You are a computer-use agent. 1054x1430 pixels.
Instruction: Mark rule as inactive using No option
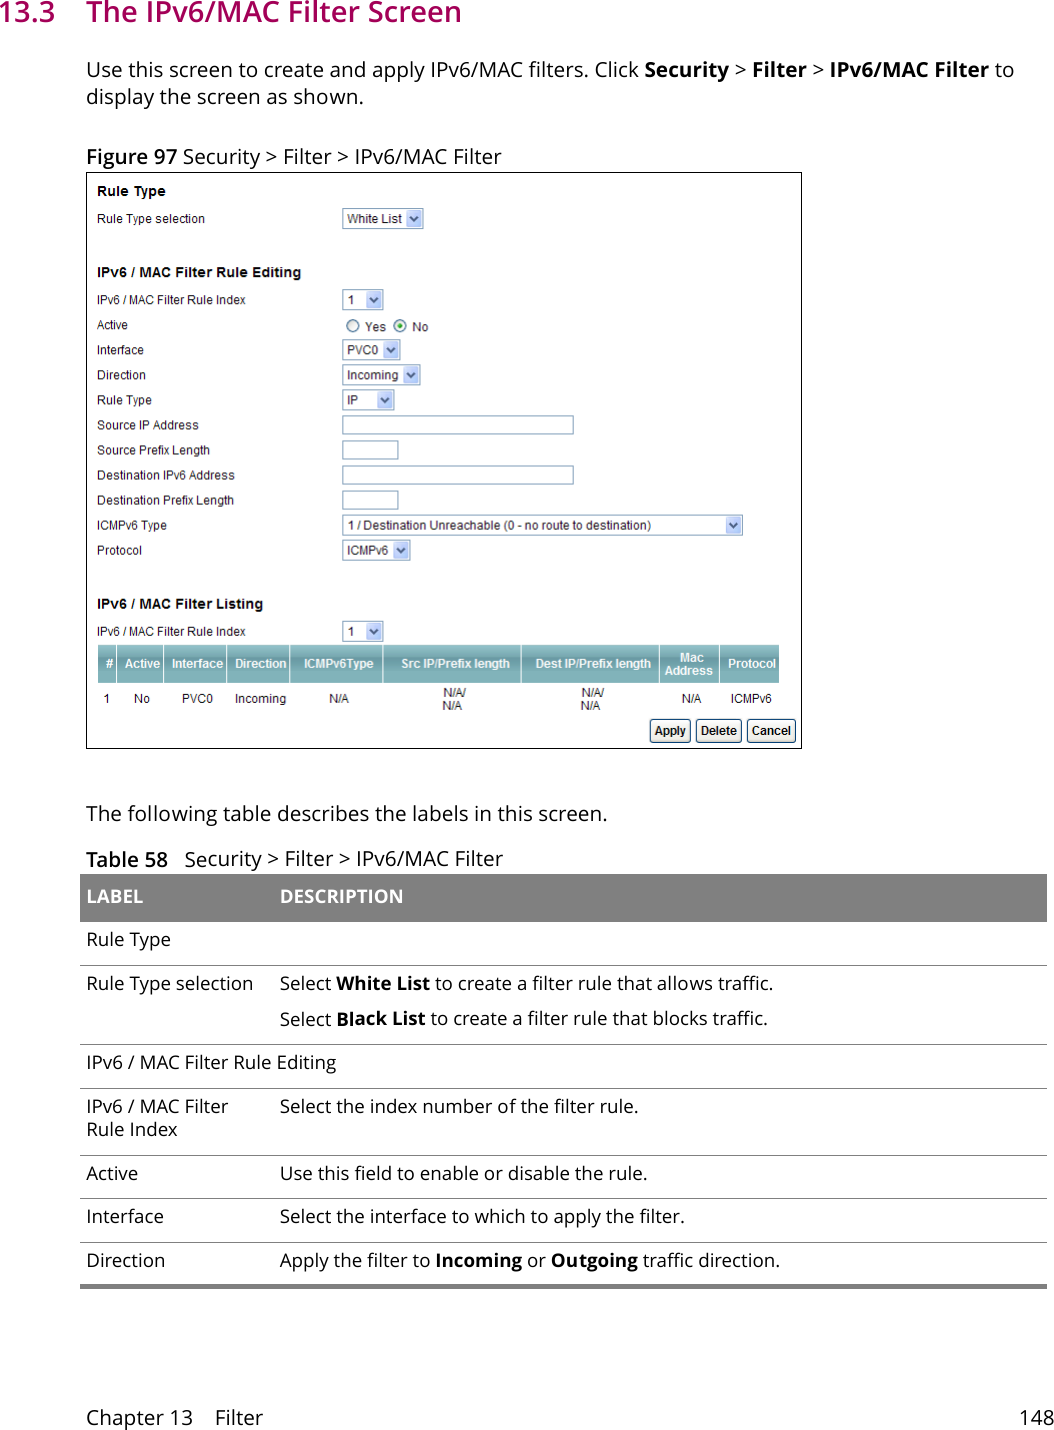[401, 325]
